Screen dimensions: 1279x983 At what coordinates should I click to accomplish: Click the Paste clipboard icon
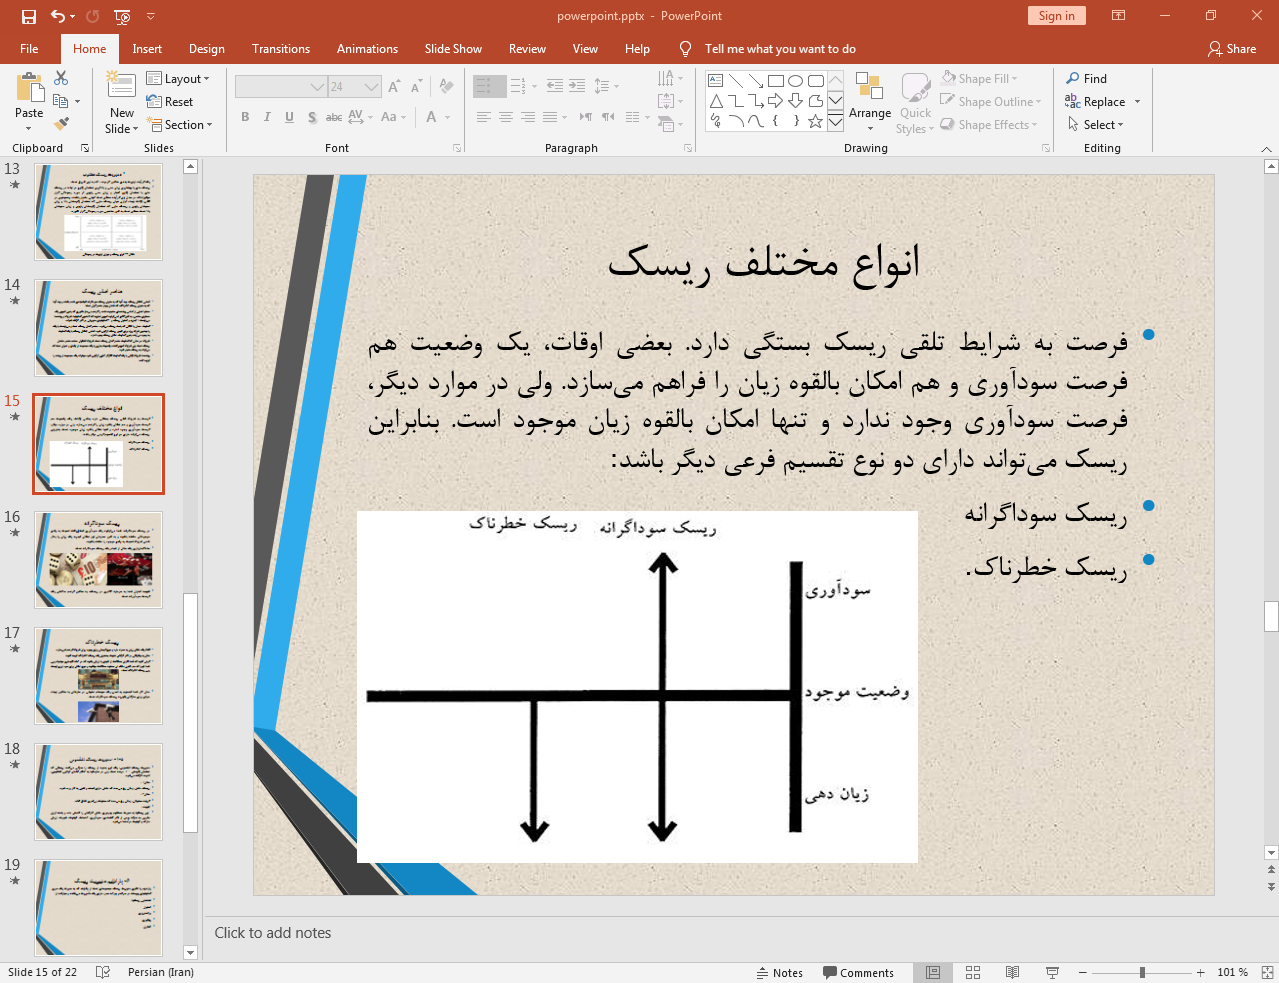(x=30, y=88)
